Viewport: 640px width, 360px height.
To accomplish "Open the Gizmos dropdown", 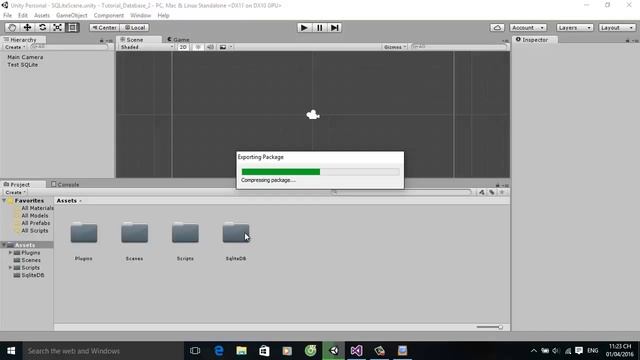I will (x=395, y=47).
